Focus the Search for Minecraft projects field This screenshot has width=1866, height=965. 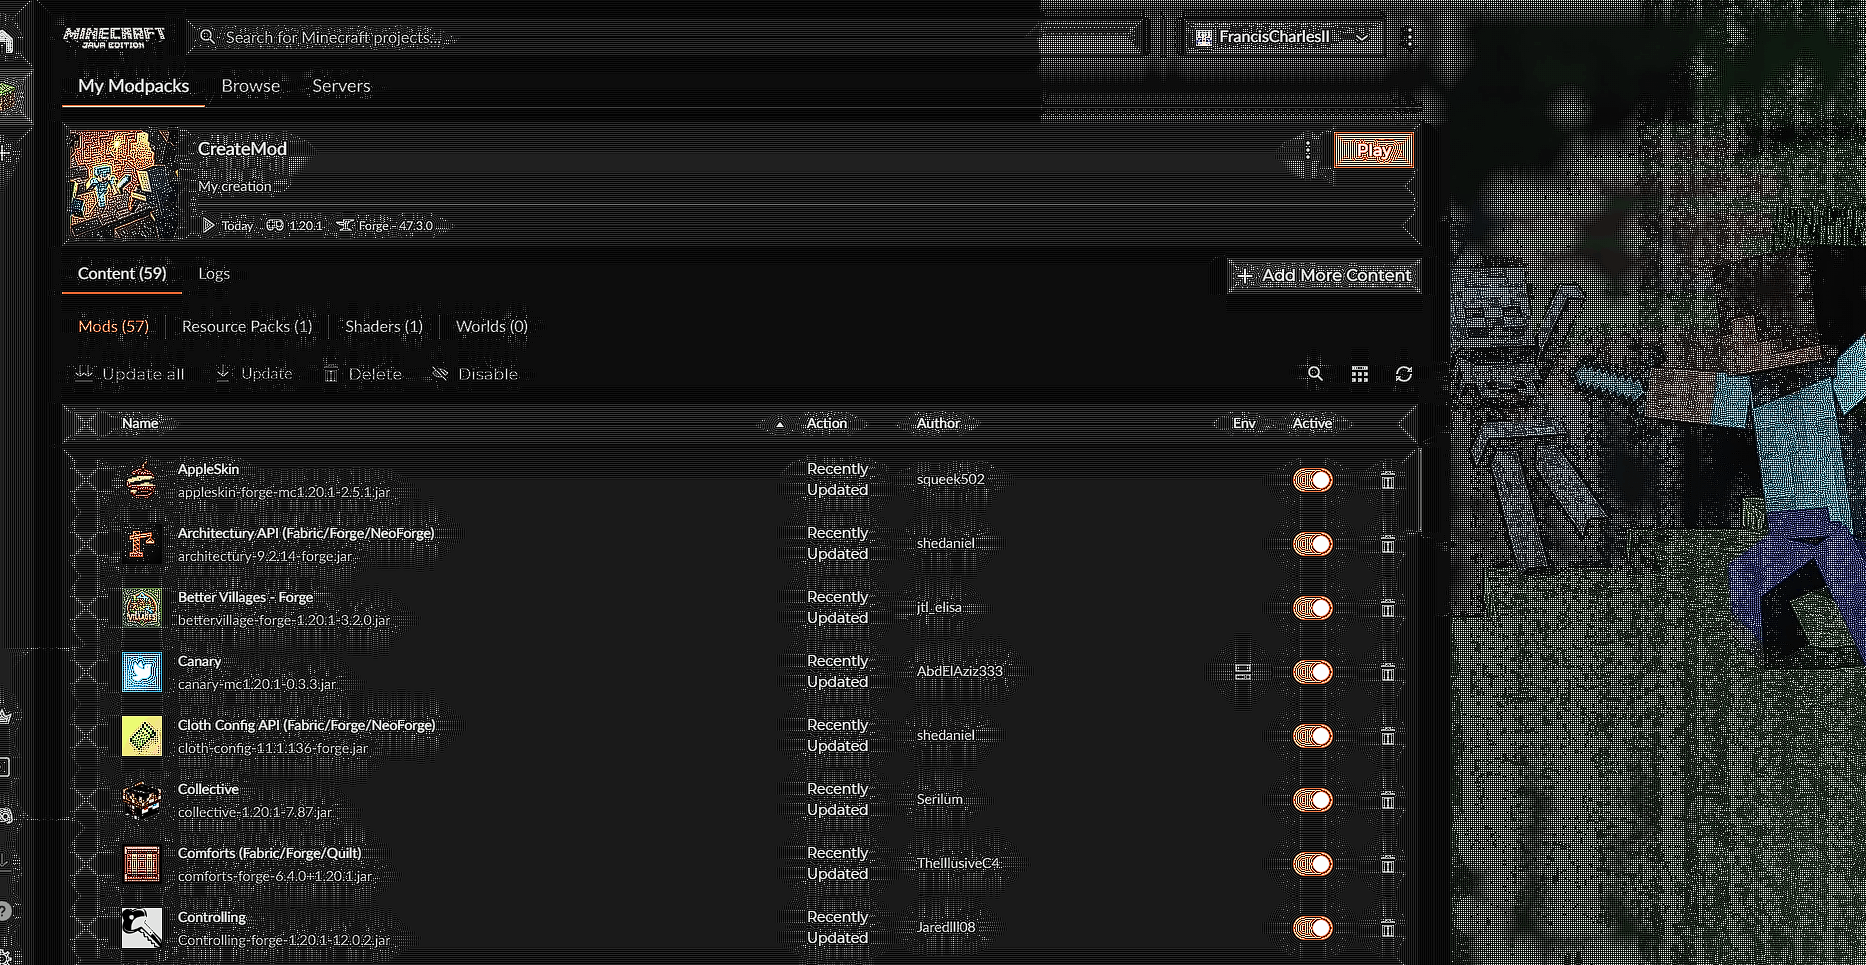point(665,37)
